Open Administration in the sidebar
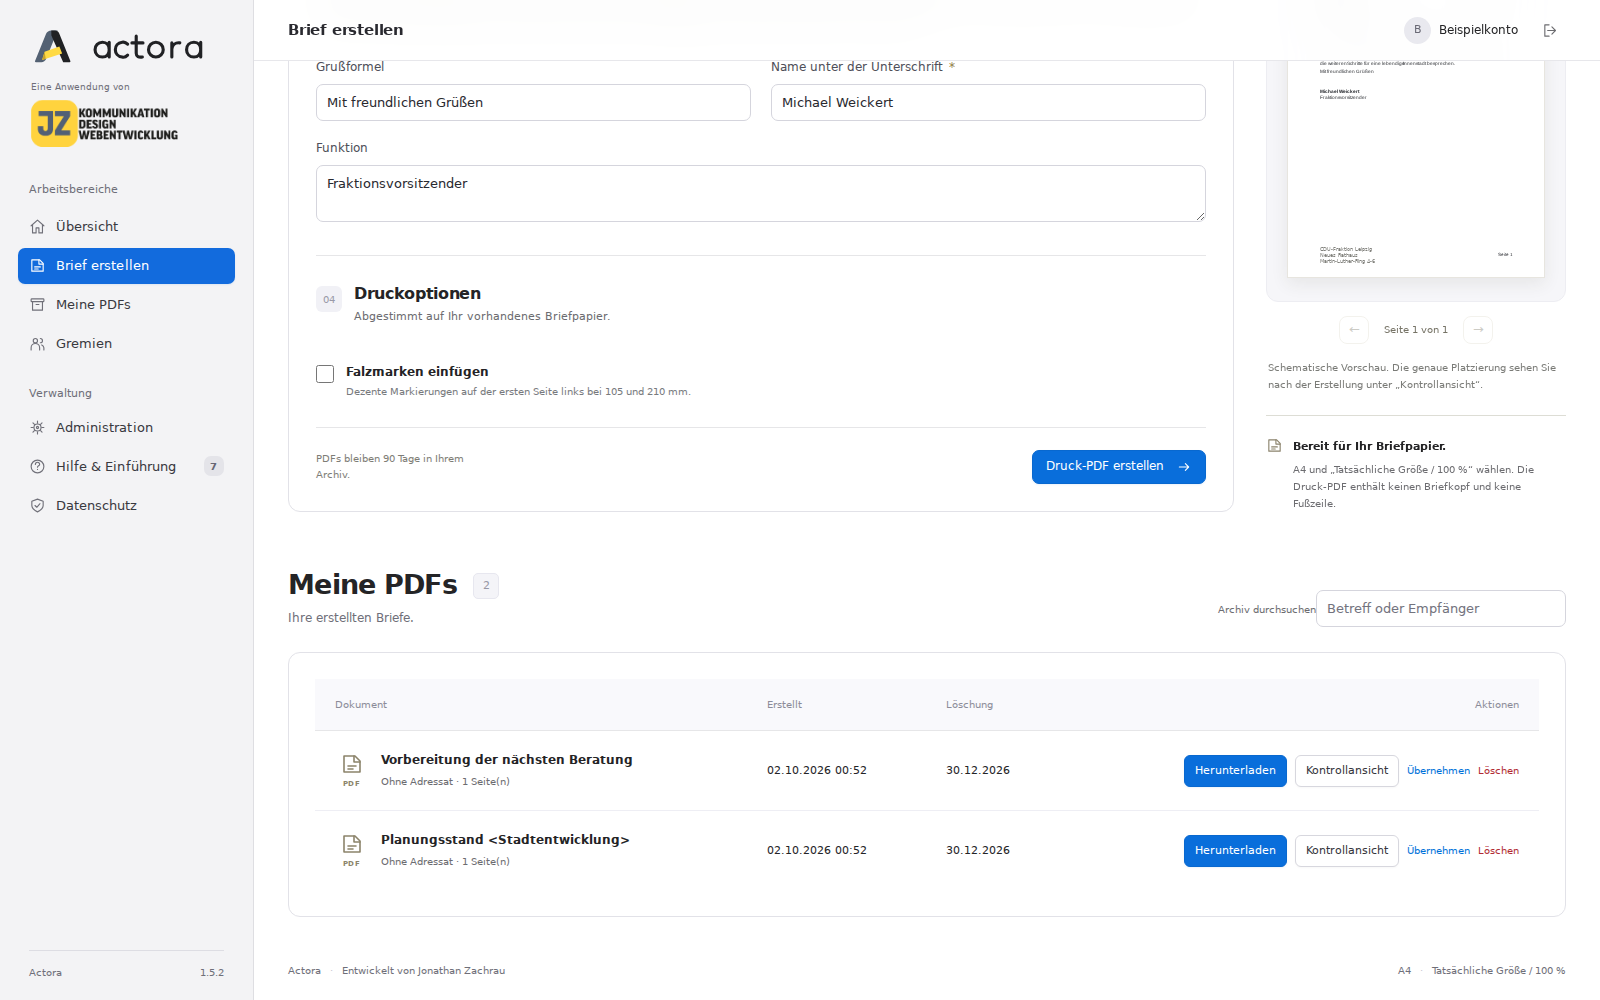This screenshot has height=1000, width=1600. coord(126,428)
